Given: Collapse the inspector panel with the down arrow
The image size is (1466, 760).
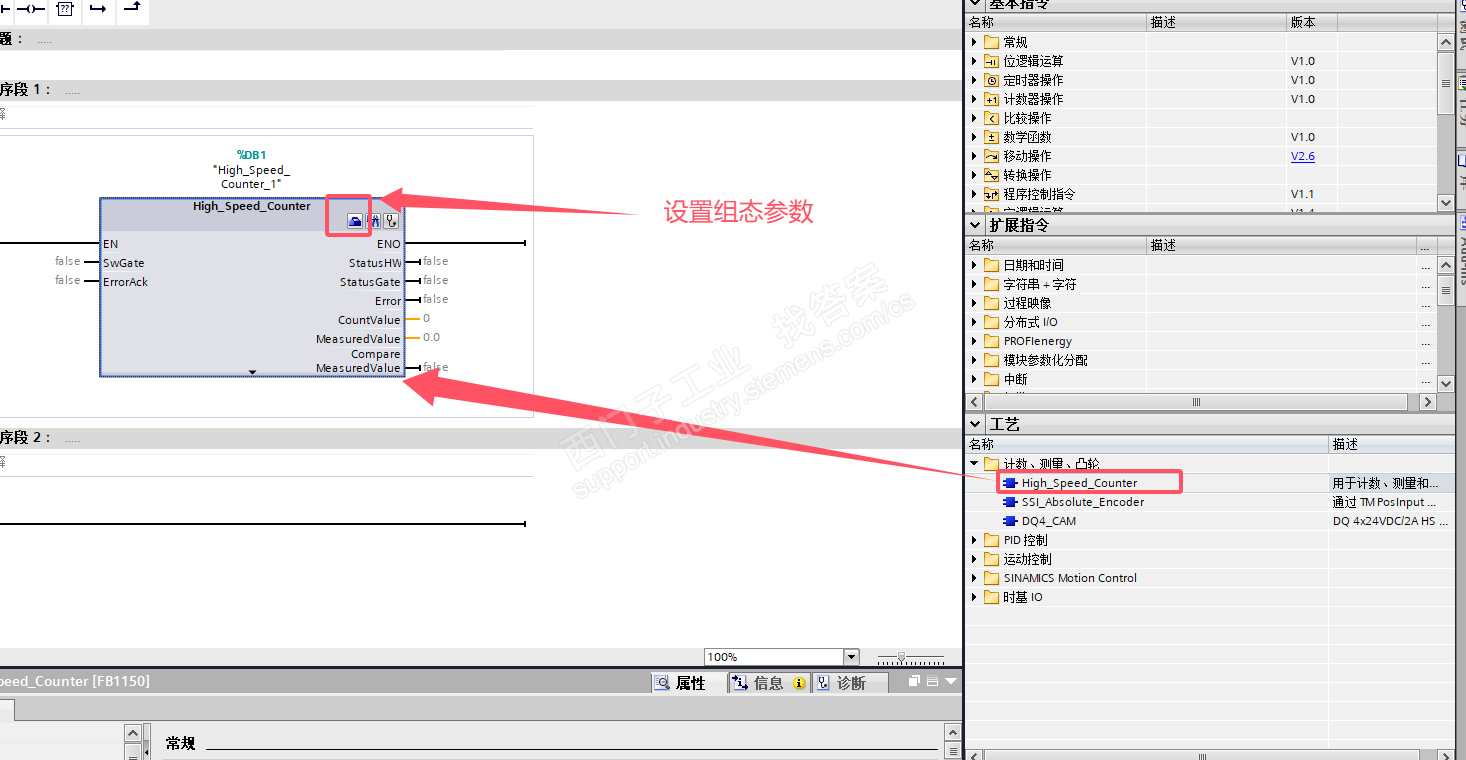Looking at the screenshot, I should pyautogui.click(x=950, y=681).
